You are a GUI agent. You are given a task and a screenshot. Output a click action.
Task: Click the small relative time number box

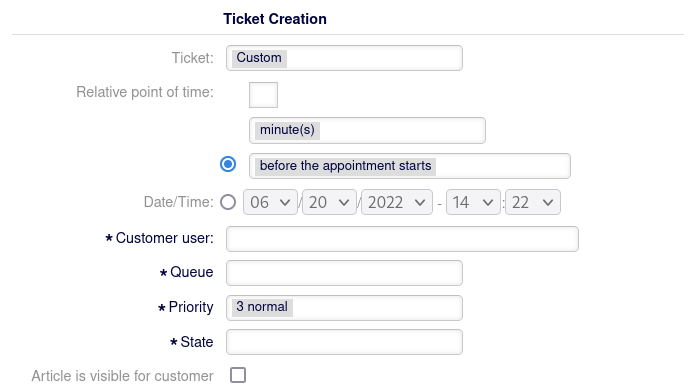point(263,95)
